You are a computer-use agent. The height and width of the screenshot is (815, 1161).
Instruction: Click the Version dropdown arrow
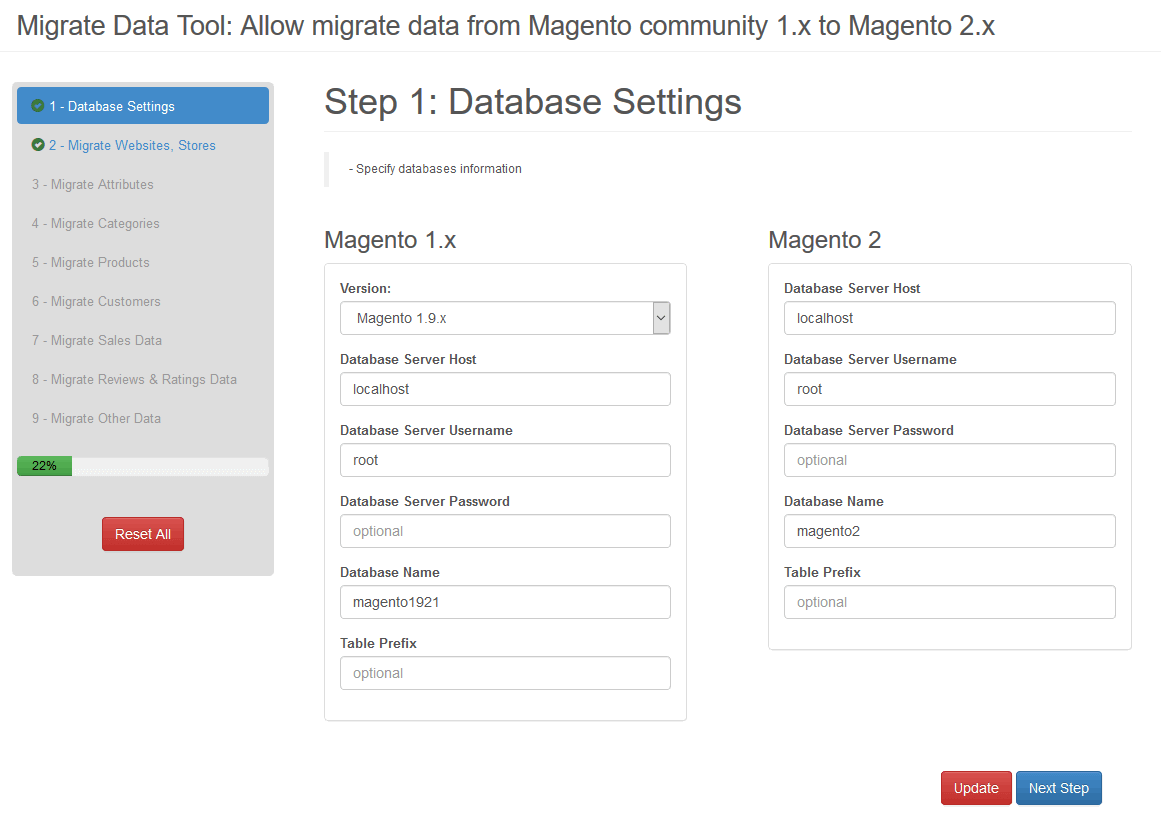pos(660,318)
